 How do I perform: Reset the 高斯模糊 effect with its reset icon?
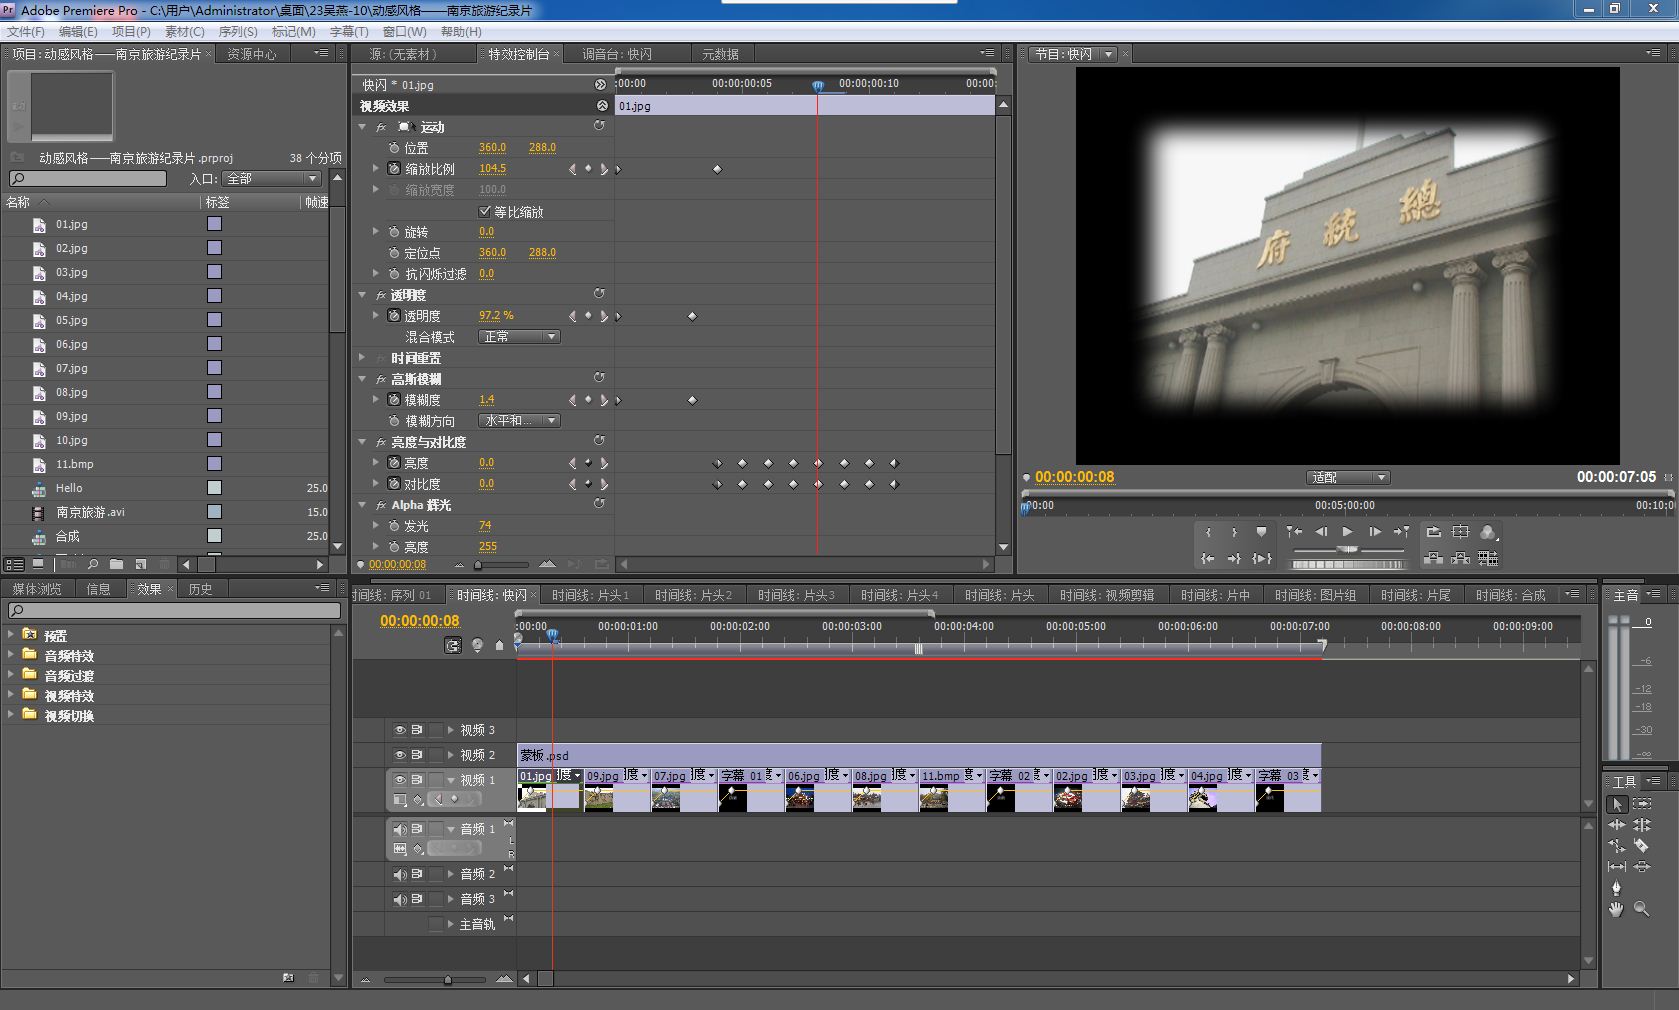click(x=599, y=378)
